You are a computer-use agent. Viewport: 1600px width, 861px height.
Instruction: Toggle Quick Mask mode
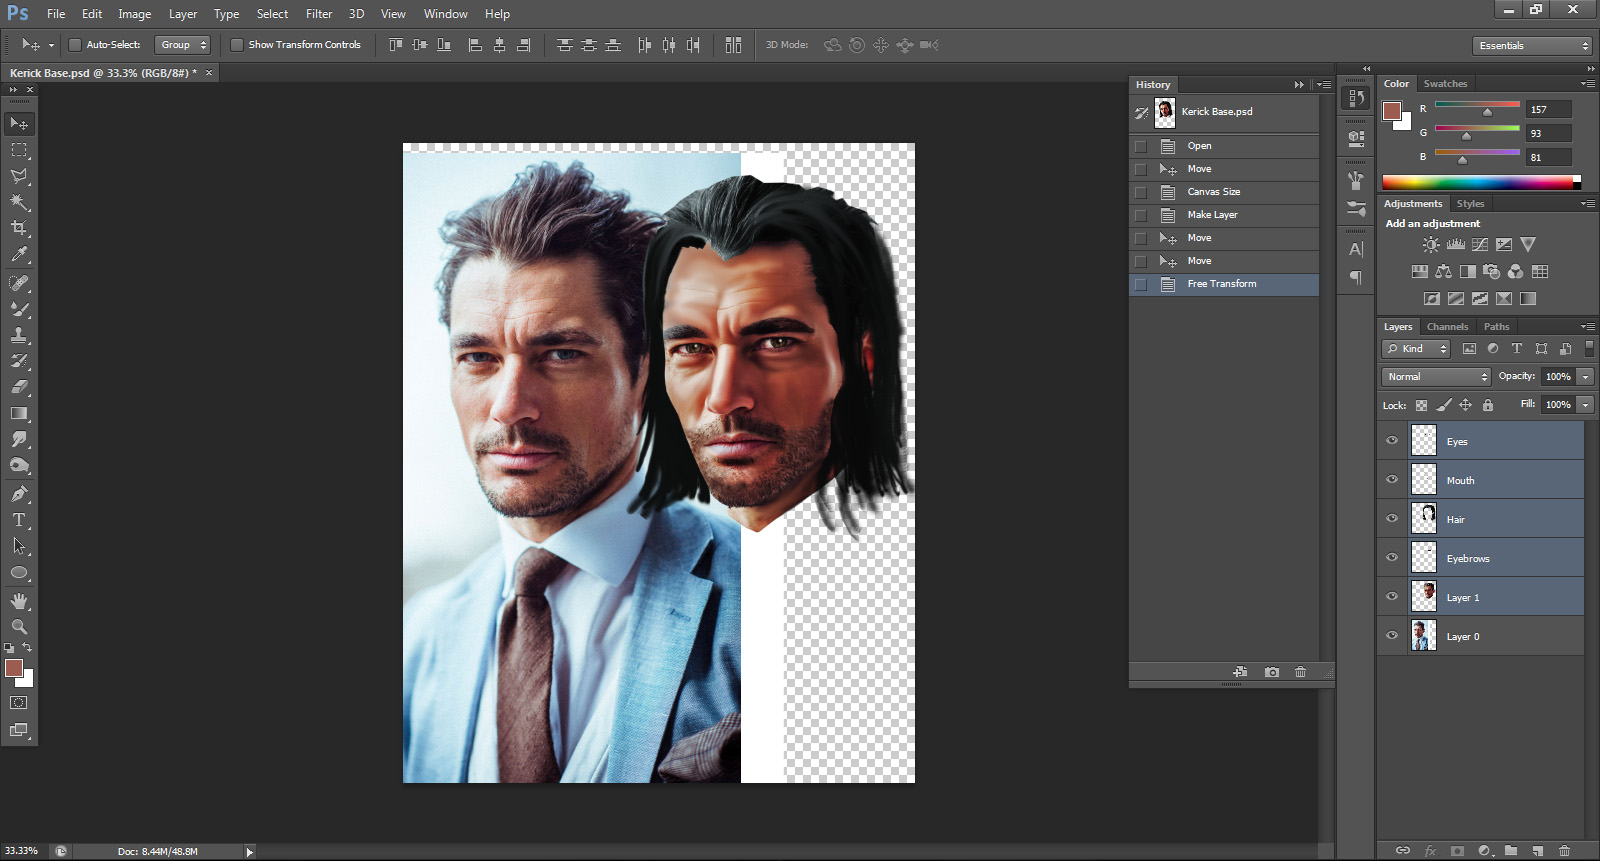pos(19,703)
